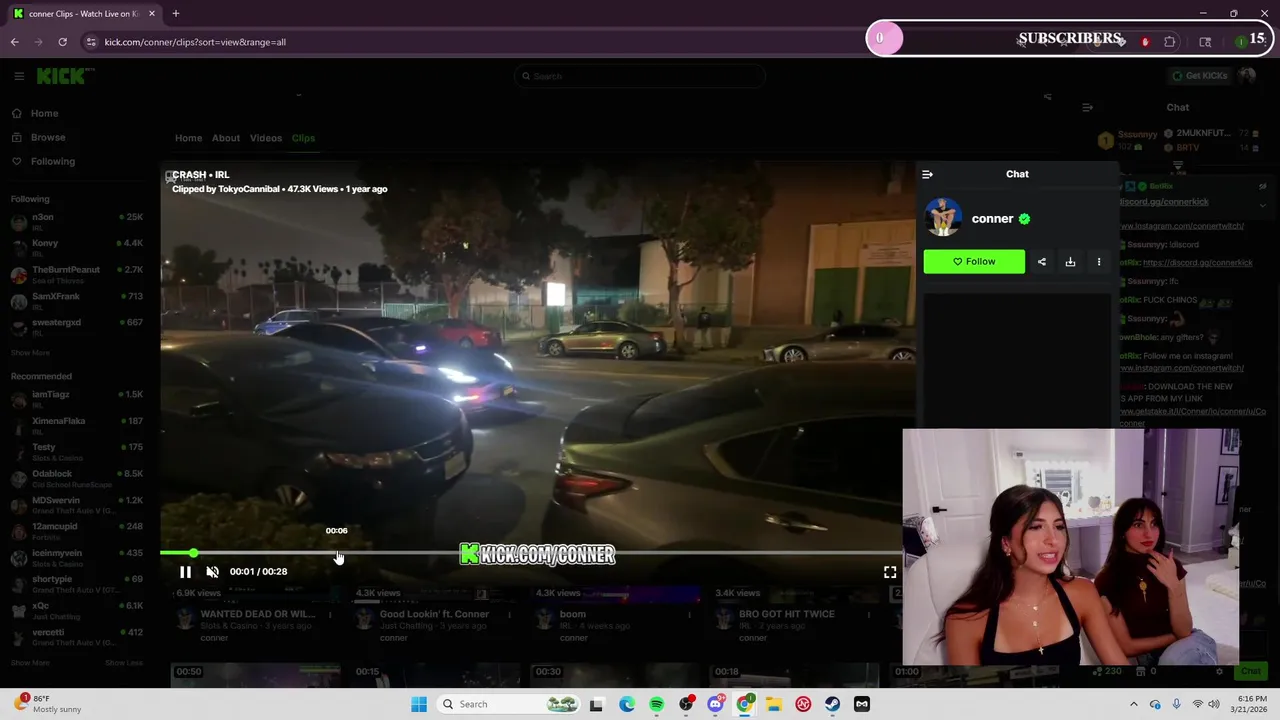Open xQc recommended channel
1280x720 pixels.
click(76, 610)
